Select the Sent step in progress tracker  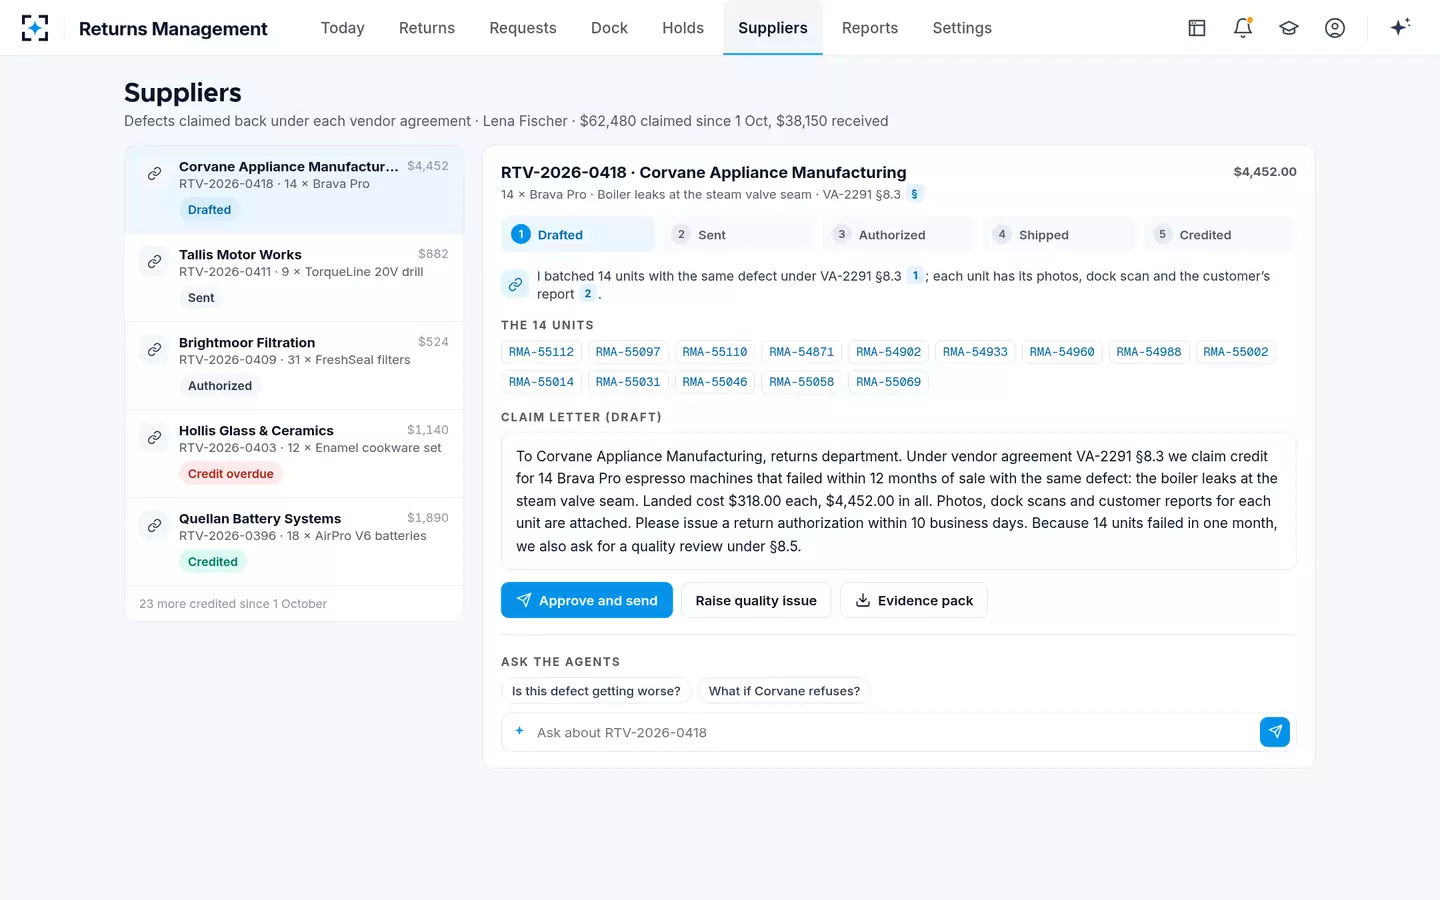click(x=738, y=234)
